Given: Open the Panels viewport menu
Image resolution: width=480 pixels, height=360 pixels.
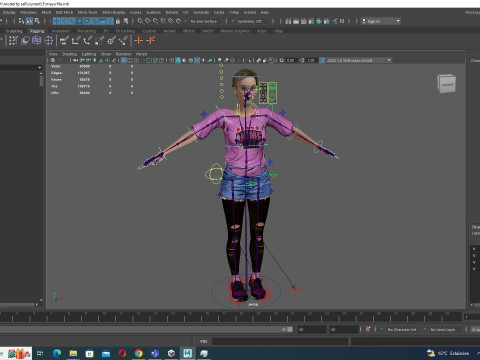Looking at the screenshot, I should click(x=141, y=54).
